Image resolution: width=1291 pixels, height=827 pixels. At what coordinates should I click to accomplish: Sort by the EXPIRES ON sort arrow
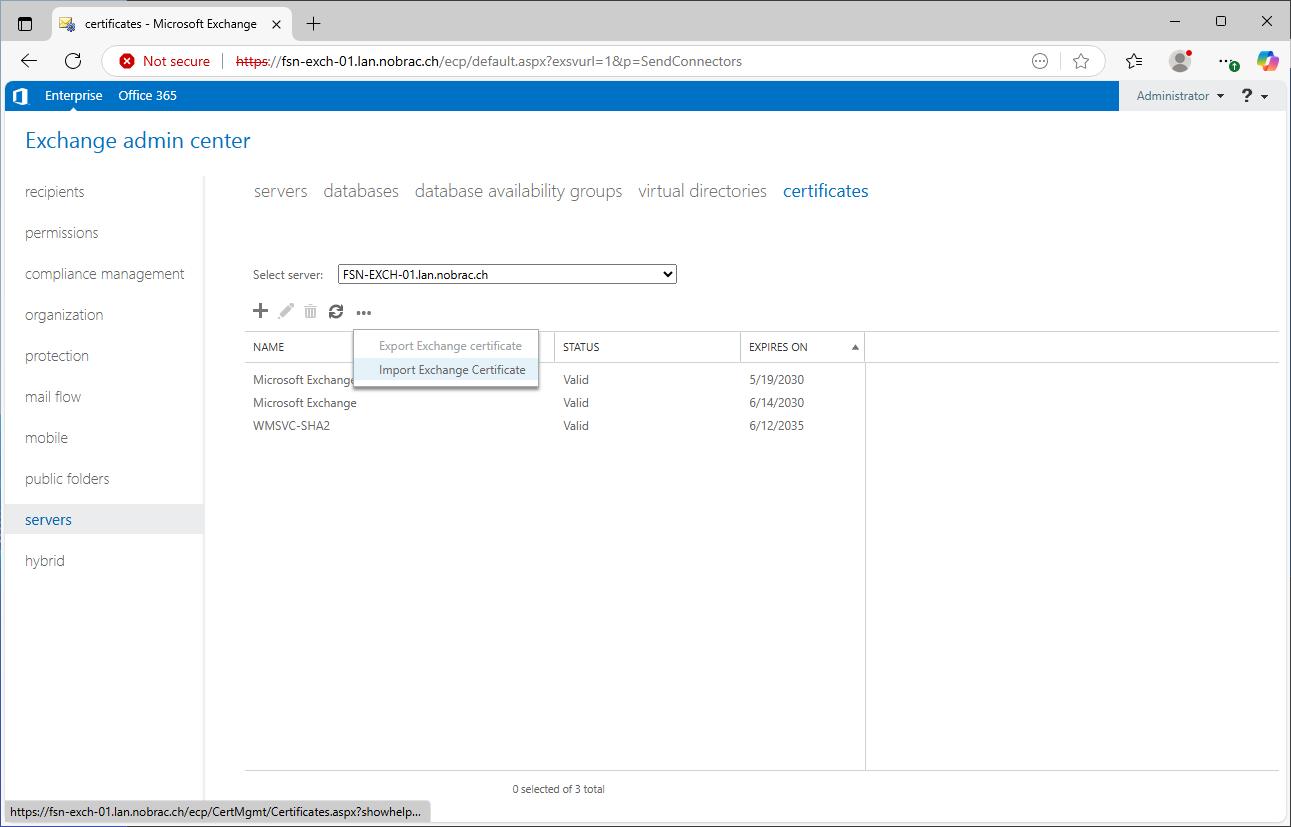click(855, 348)
